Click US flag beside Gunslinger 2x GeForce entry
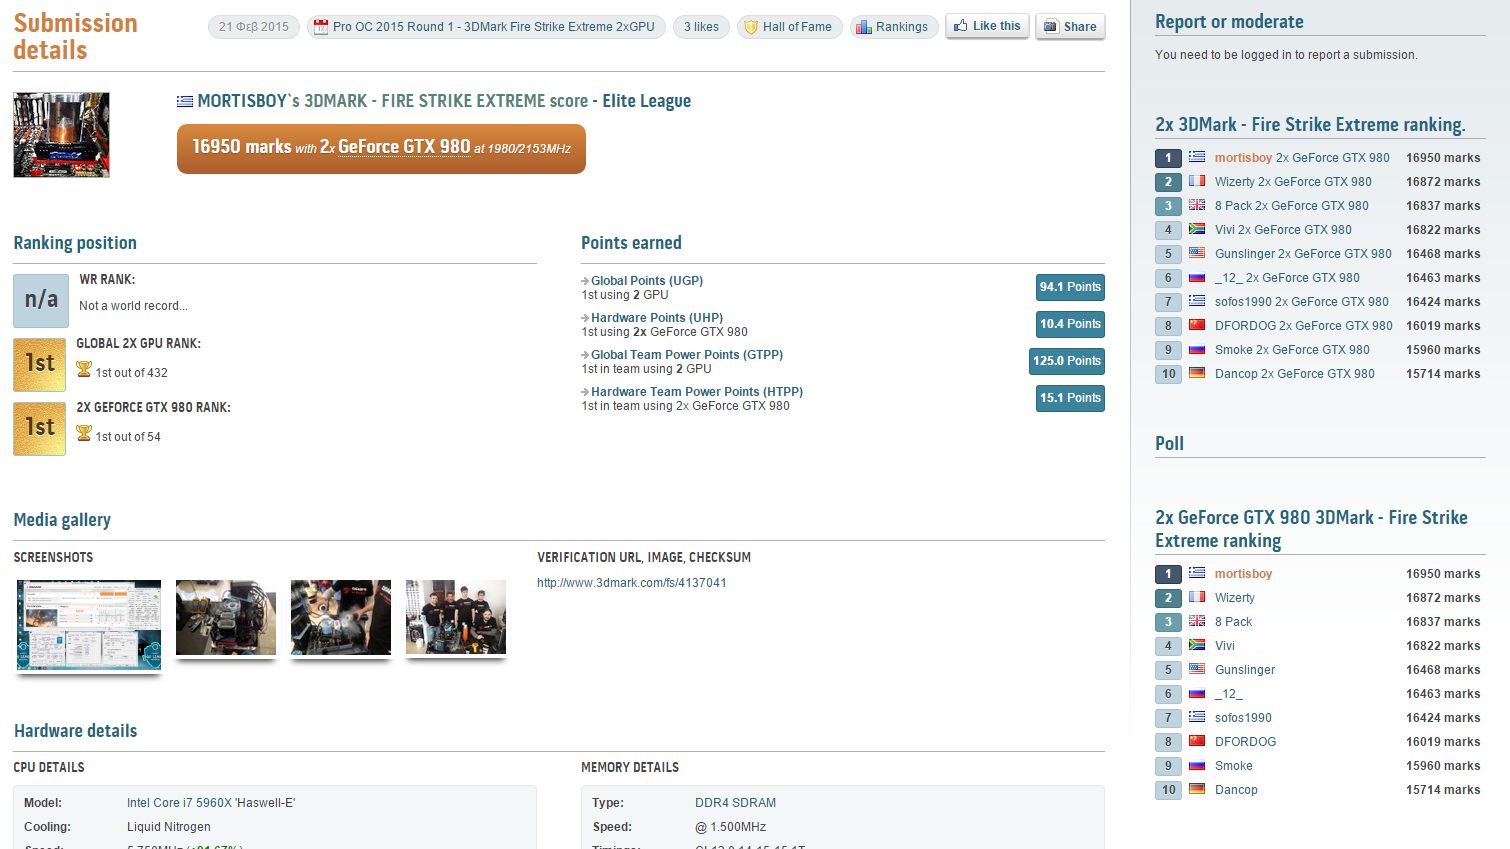1510x849 pixels. coord(1197,253)
